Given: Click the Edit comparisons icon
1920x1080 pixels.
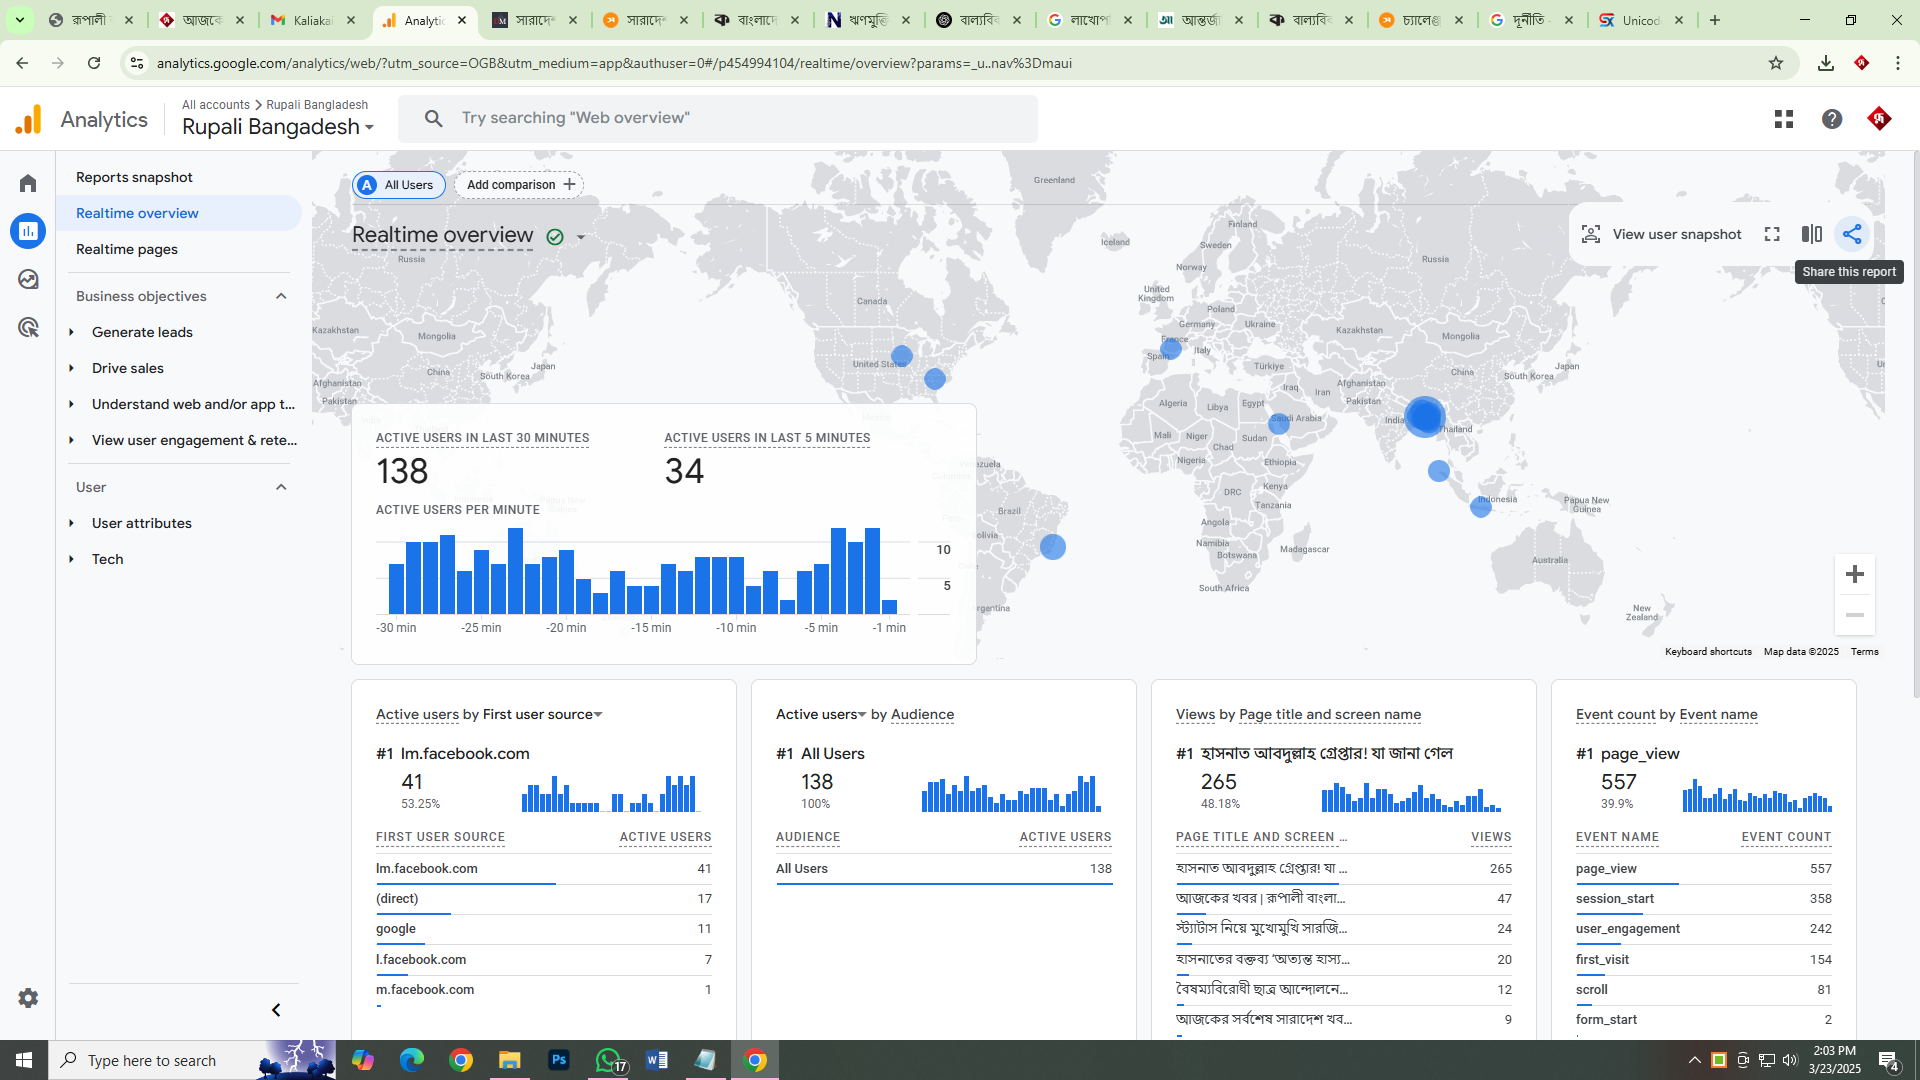Looking at the screenshot, I should pyautogui.click(x=1812, y=234).
